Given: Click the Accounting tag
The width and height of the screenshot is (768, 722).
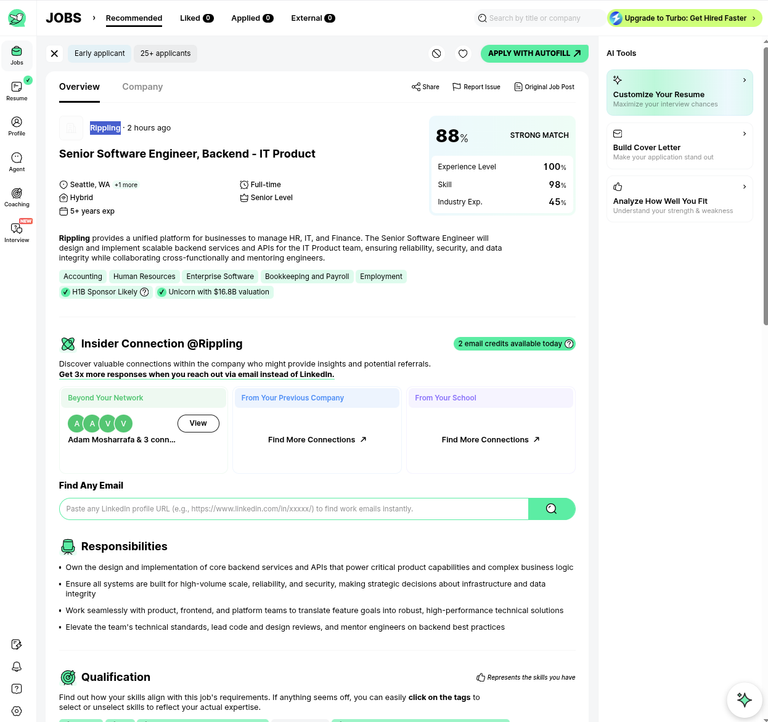Looking at the screenshot, I should point(83,276).
